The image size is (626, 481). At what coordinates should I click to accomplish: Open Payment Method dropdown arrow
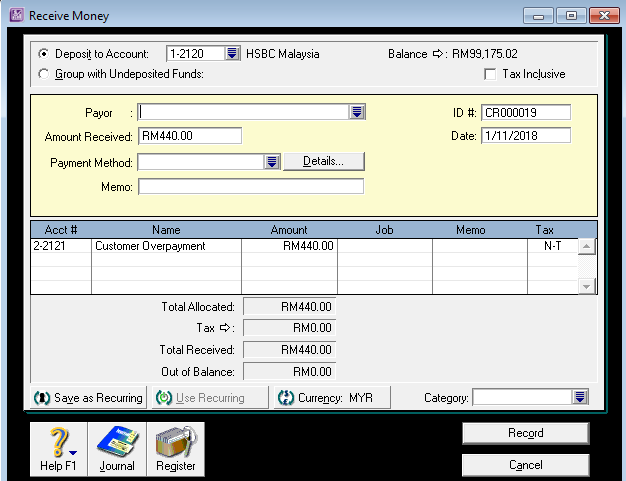click(272, 162)
